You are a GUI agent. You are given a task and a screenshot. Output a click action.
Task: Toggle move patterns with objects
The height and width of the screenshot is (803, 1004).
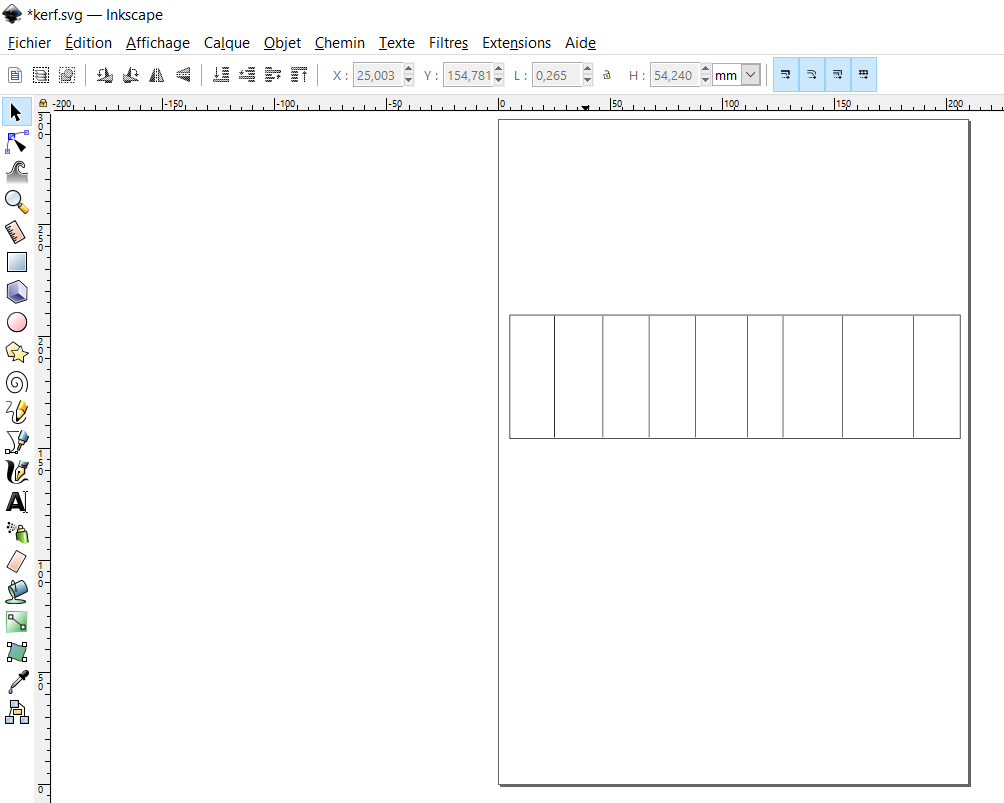[864, 75]
